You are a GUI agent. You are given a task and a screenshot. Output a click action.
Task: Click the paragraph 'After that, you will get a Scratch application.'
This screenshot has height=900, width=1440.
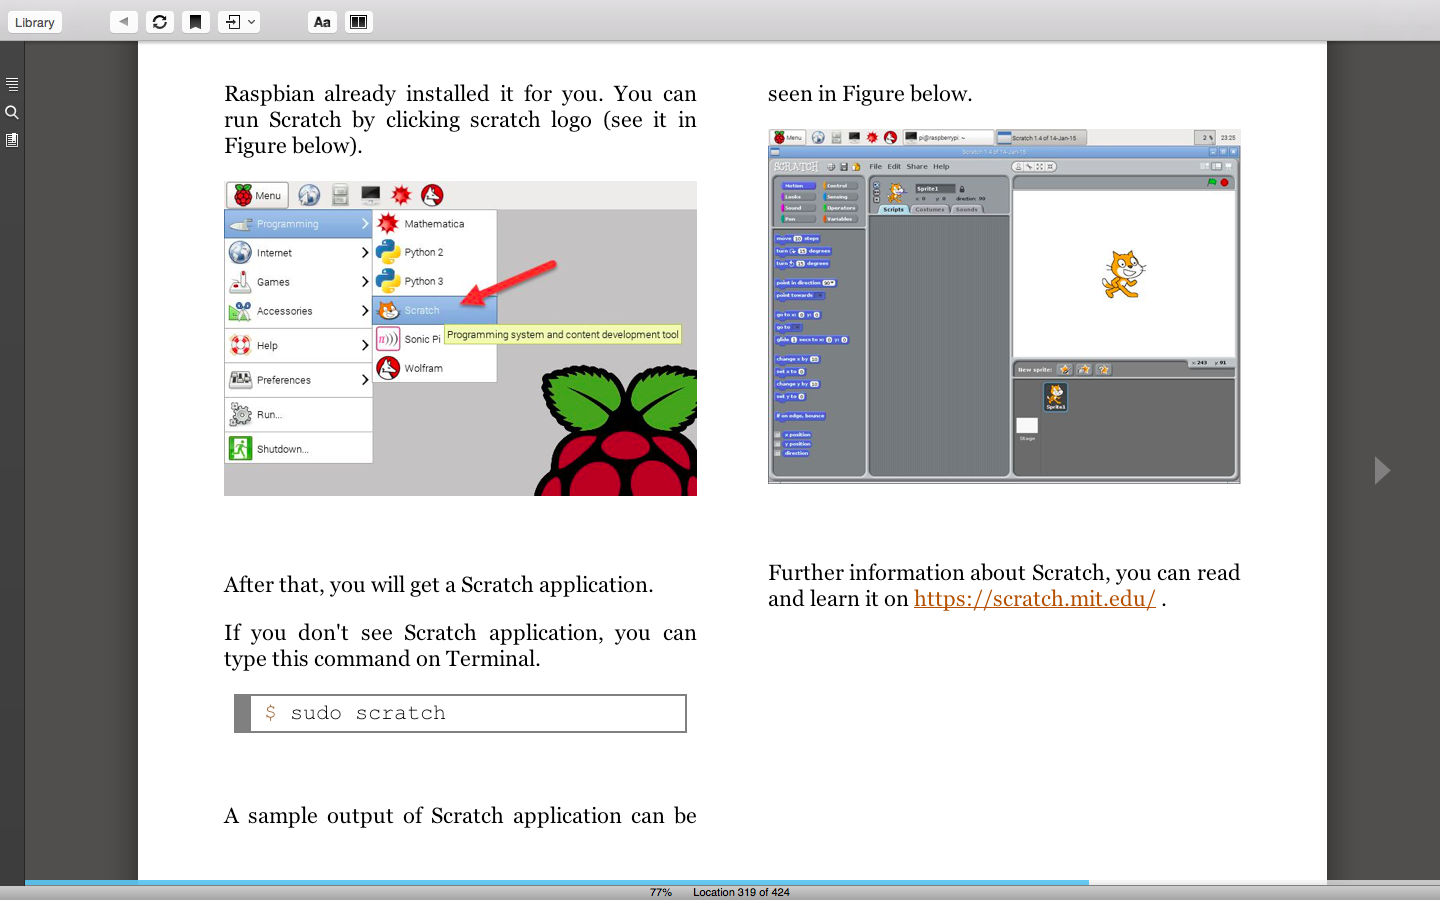pos(439,585)
